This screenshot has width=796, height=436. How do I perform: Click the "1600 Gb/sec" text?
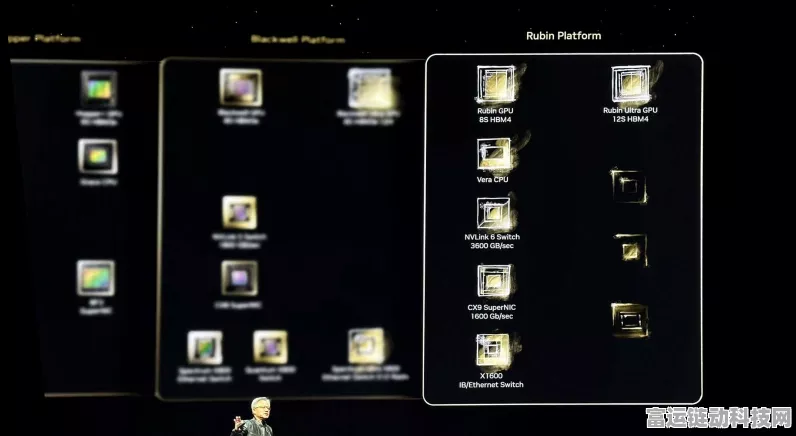(491, 316)
